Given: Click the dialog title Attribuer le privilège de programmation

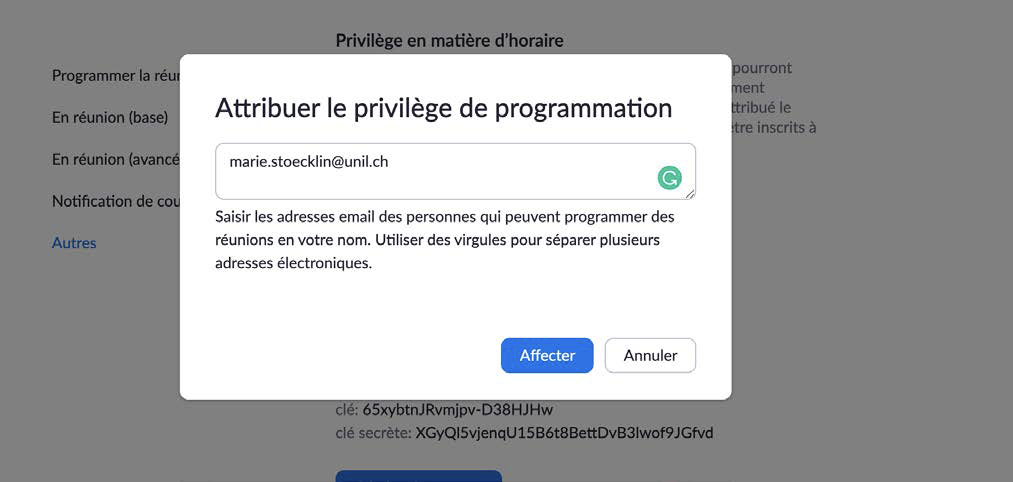Looking at the screenshot, I should click(443, 108).
